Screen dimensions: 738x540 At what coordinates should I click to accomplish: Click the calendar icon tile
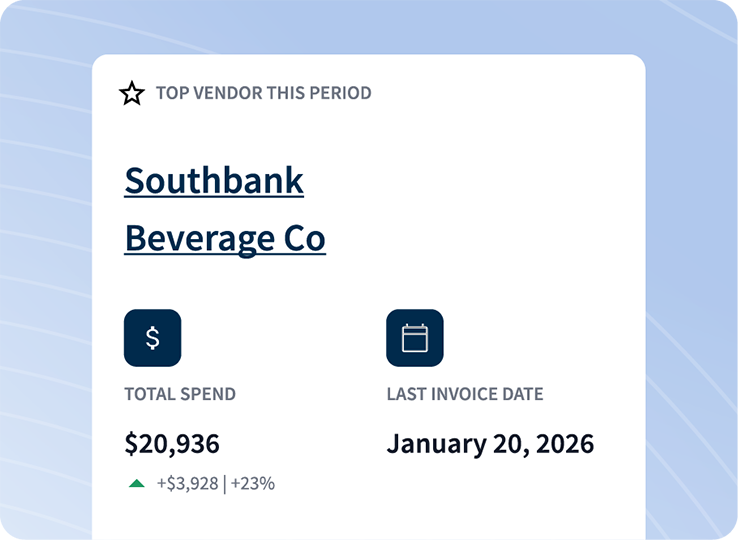pos(414,338)
